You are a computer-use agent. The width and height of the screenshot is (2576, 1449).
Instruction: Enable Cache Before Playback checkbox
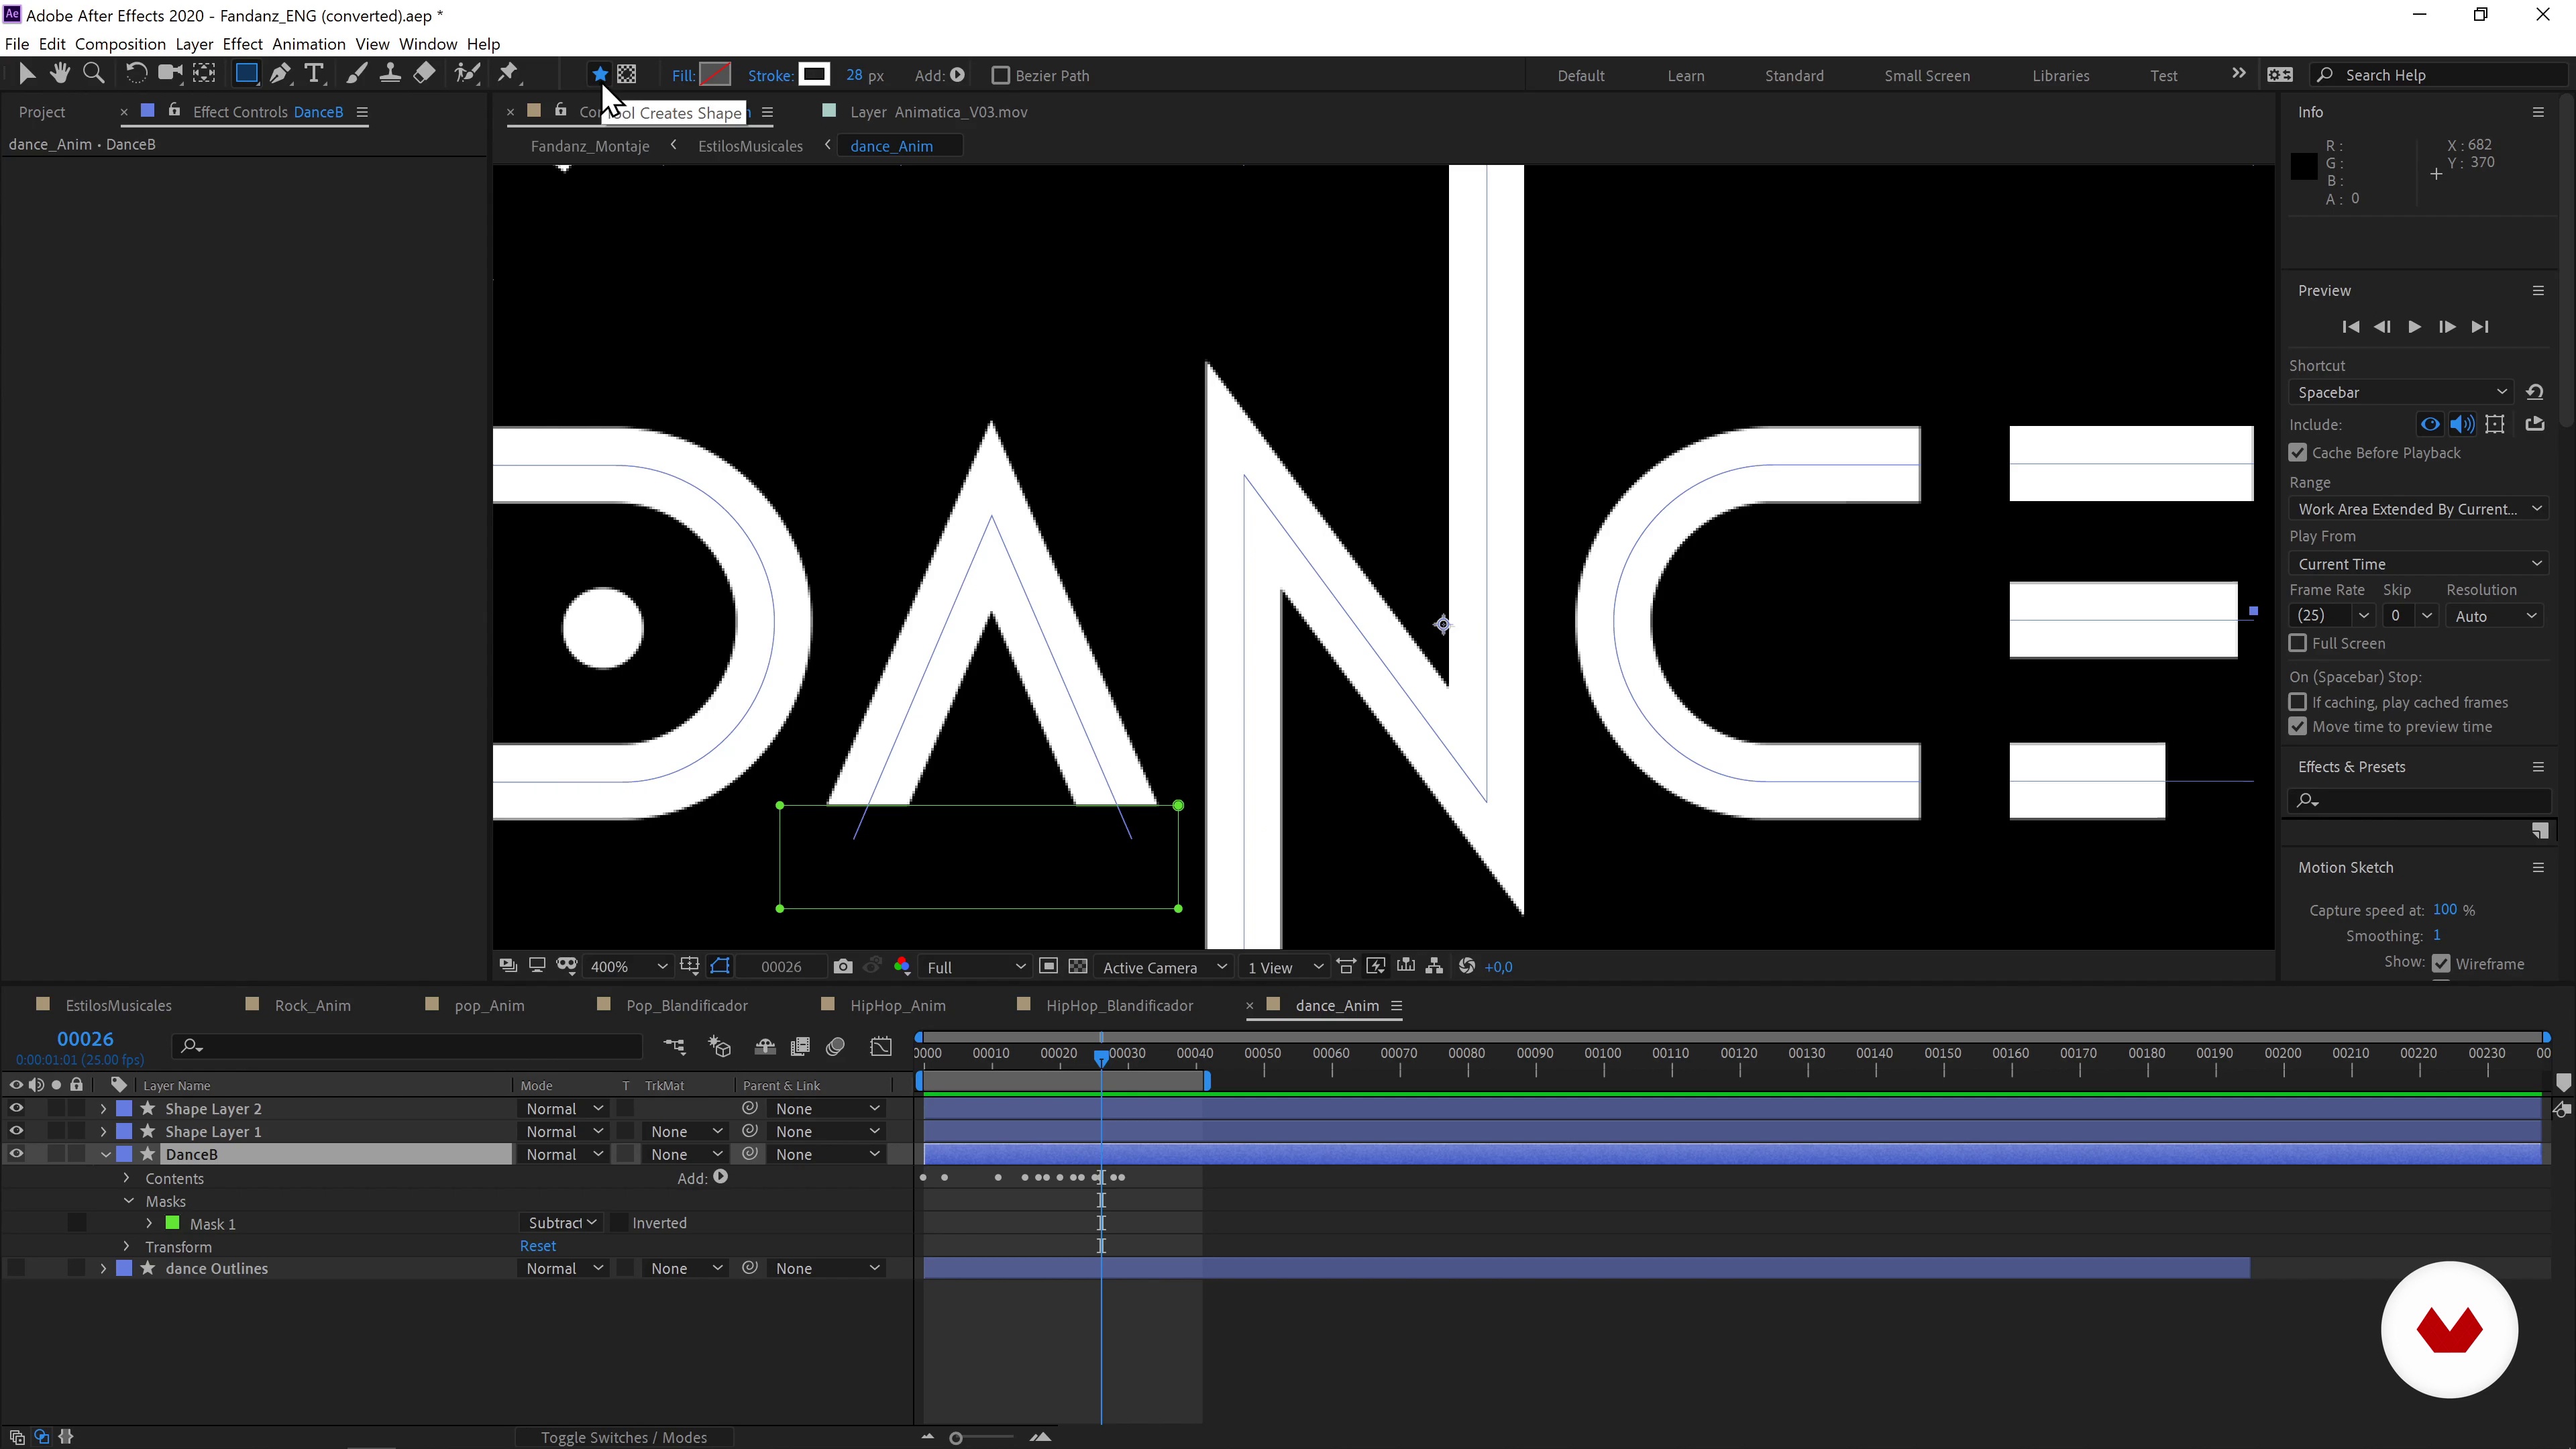2298,453
